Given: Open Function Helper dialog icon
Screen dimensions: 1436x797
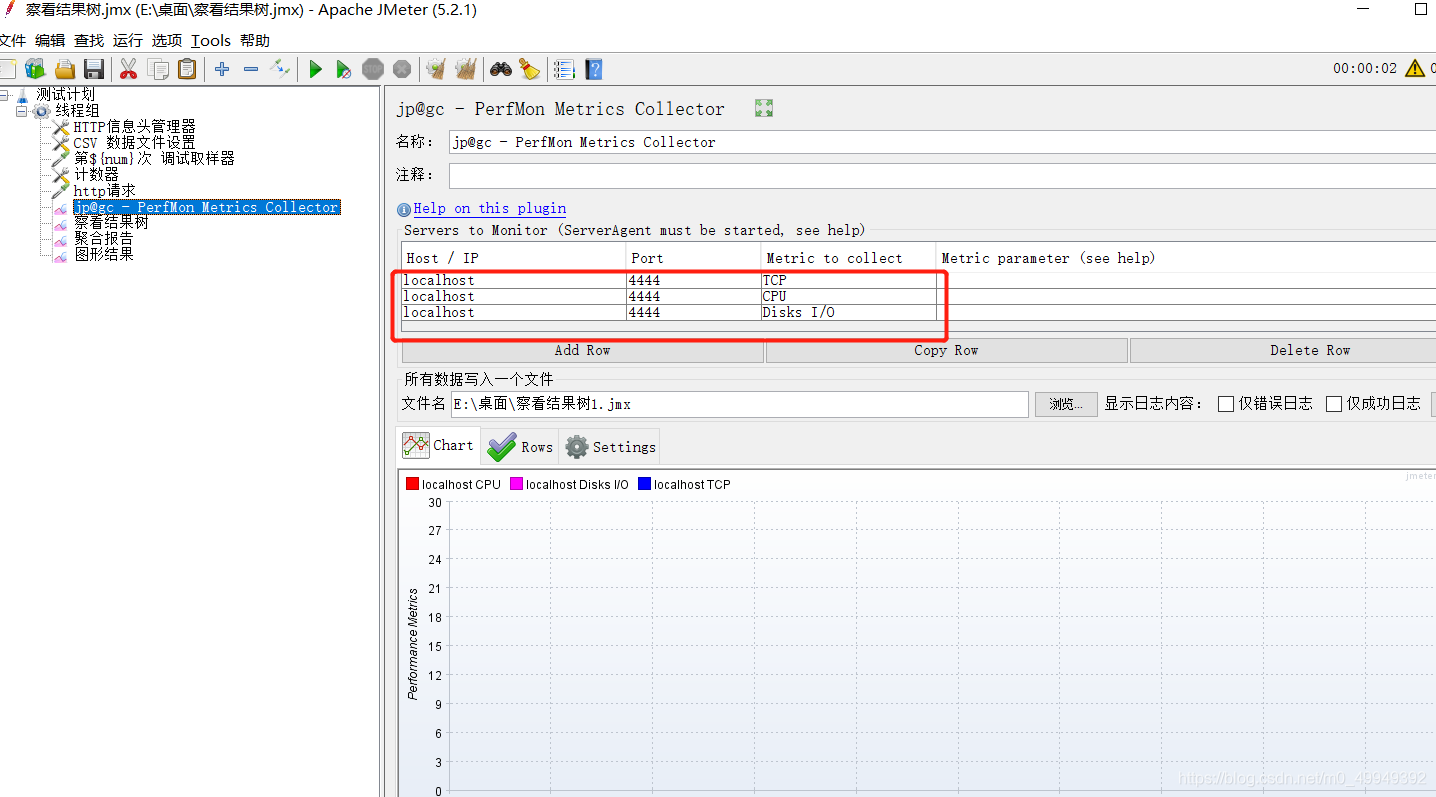Looking at the screenshot, I should 564,69.
